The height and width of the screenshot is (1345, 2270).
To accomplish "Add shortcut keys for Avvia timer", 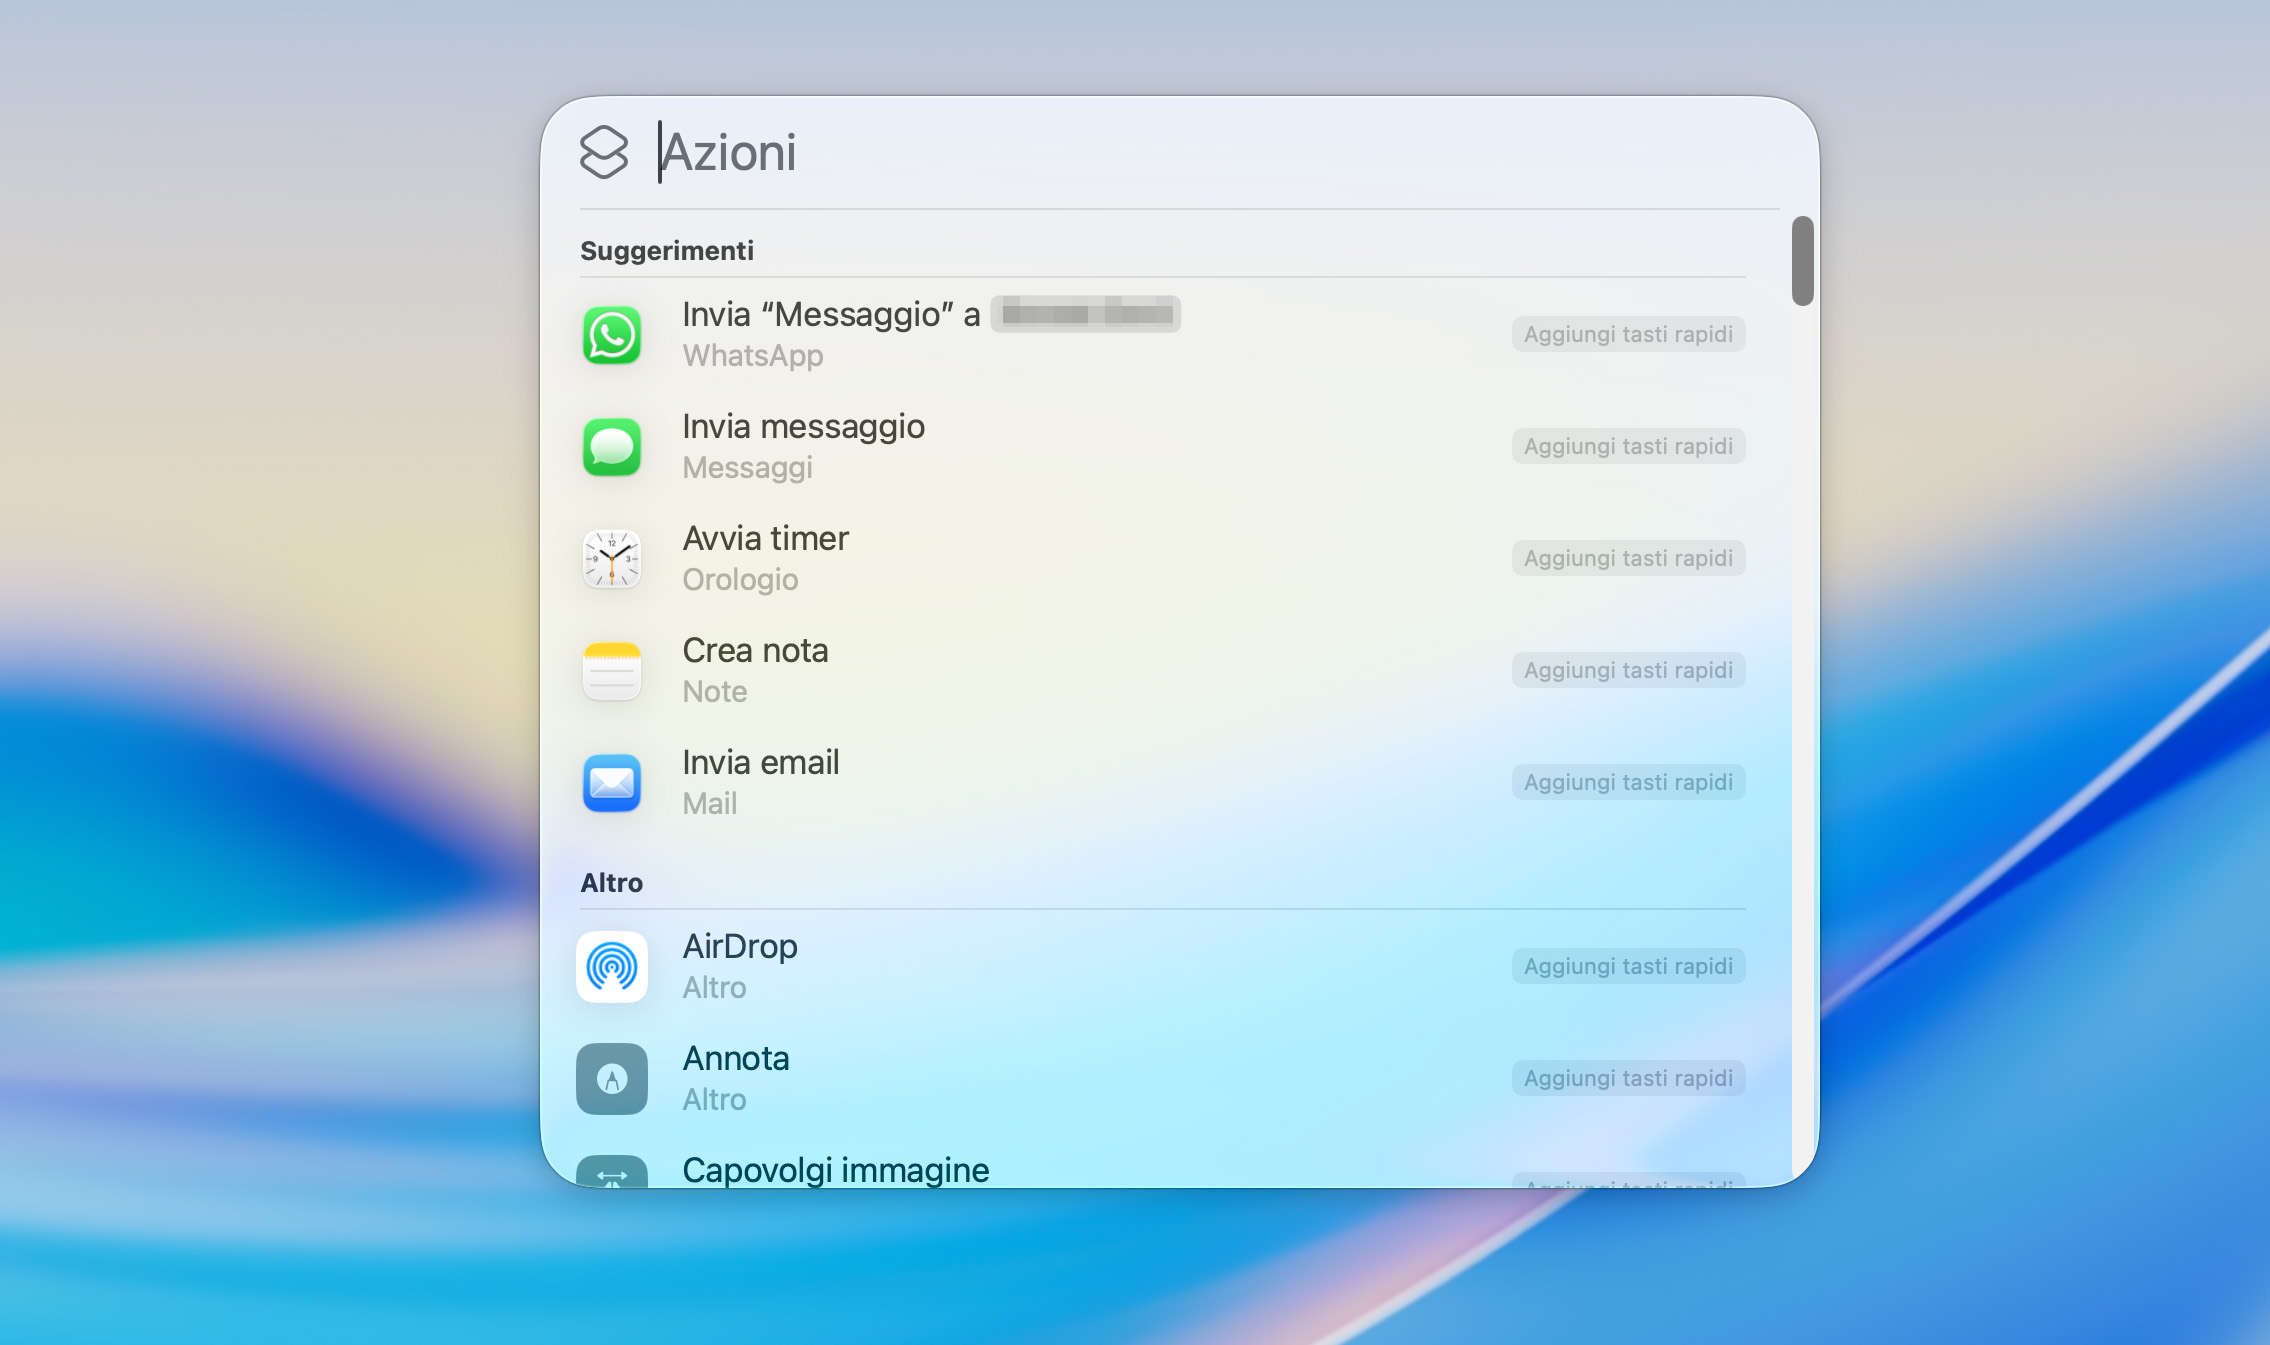I will tap(1628, 559).
